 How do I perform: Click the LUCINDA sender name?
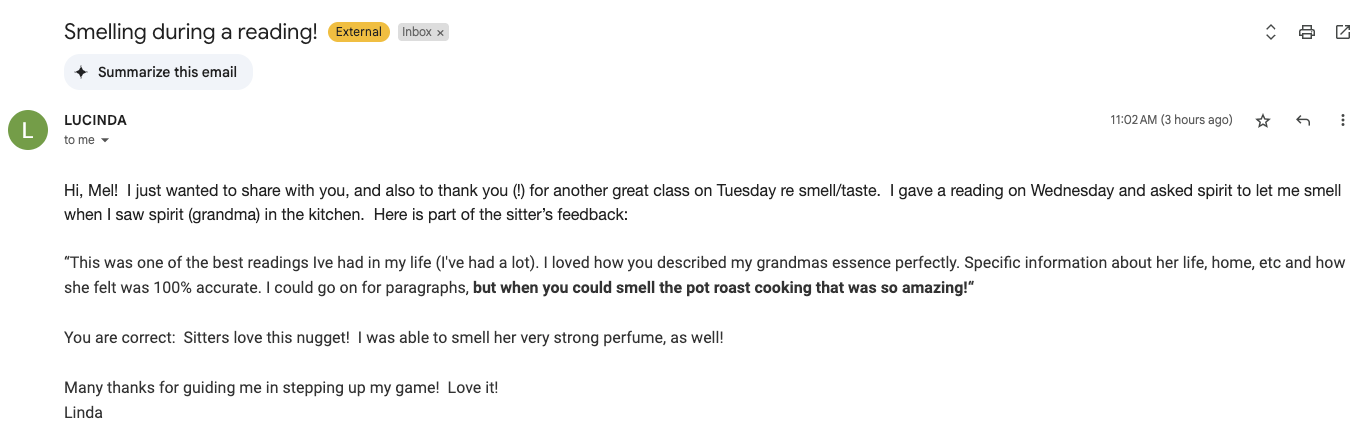pos(95,120)
